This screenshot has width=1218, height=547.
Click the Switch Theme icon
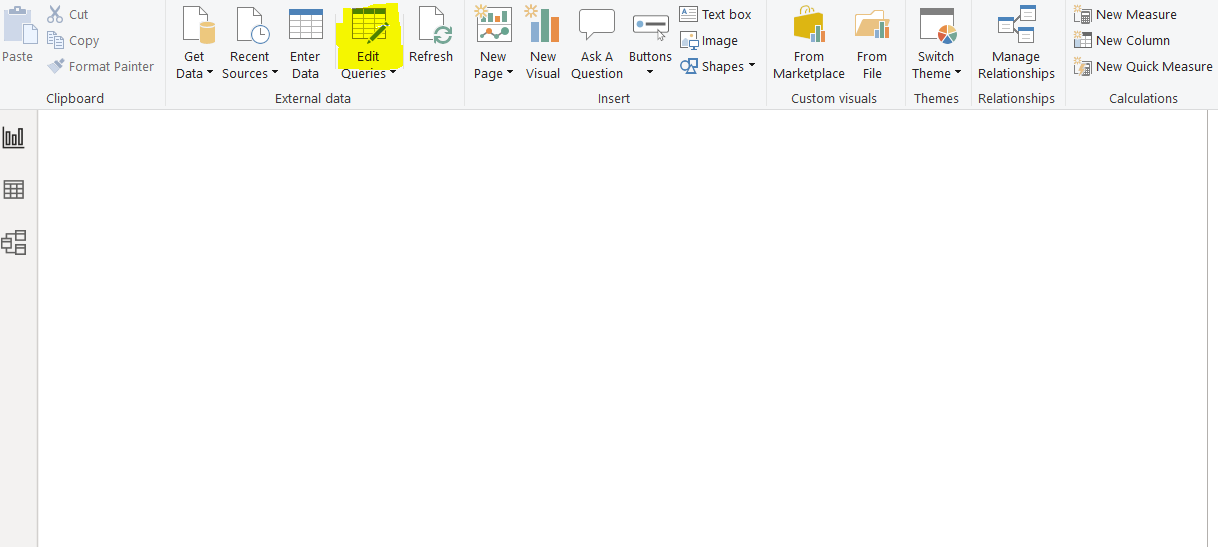pyautogui.click(x=937, y=26)
